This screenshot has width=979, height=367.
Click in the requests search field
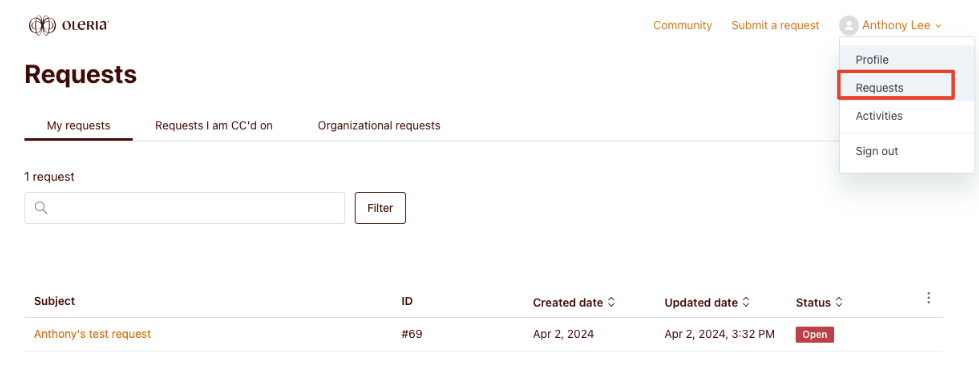click(184, 208)
